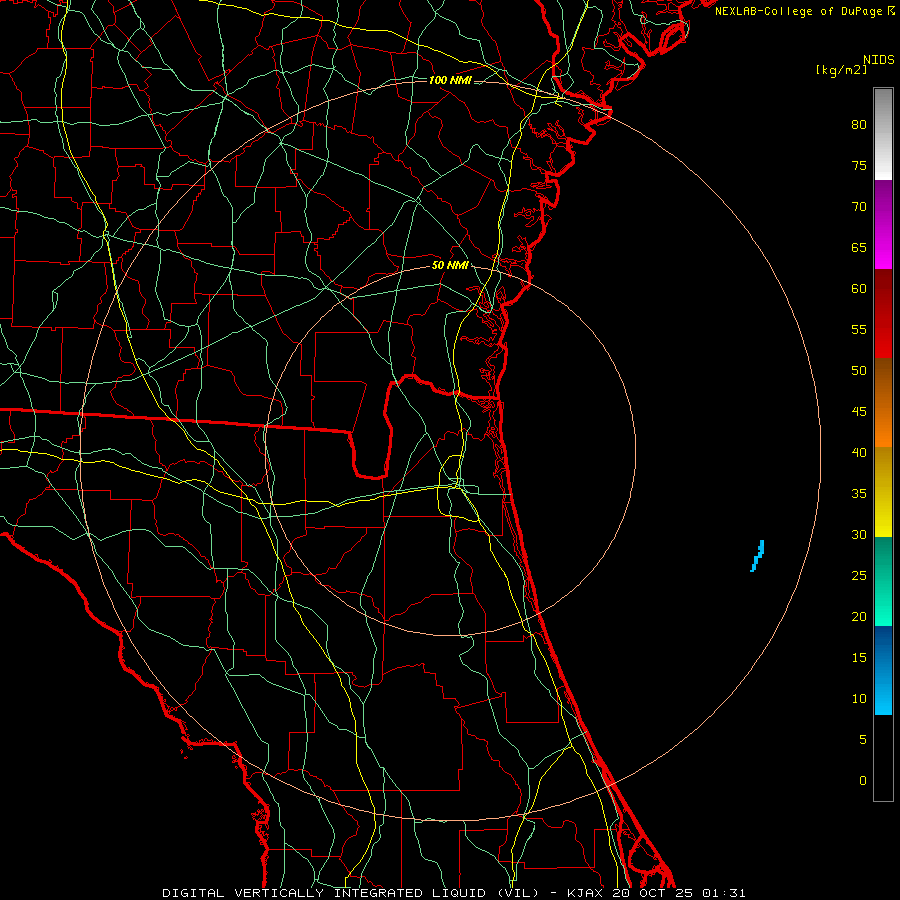This screenshot has width=900, height=900.
Task: Click the magenta-purple band of the color scale
Action: coord(883,224)
